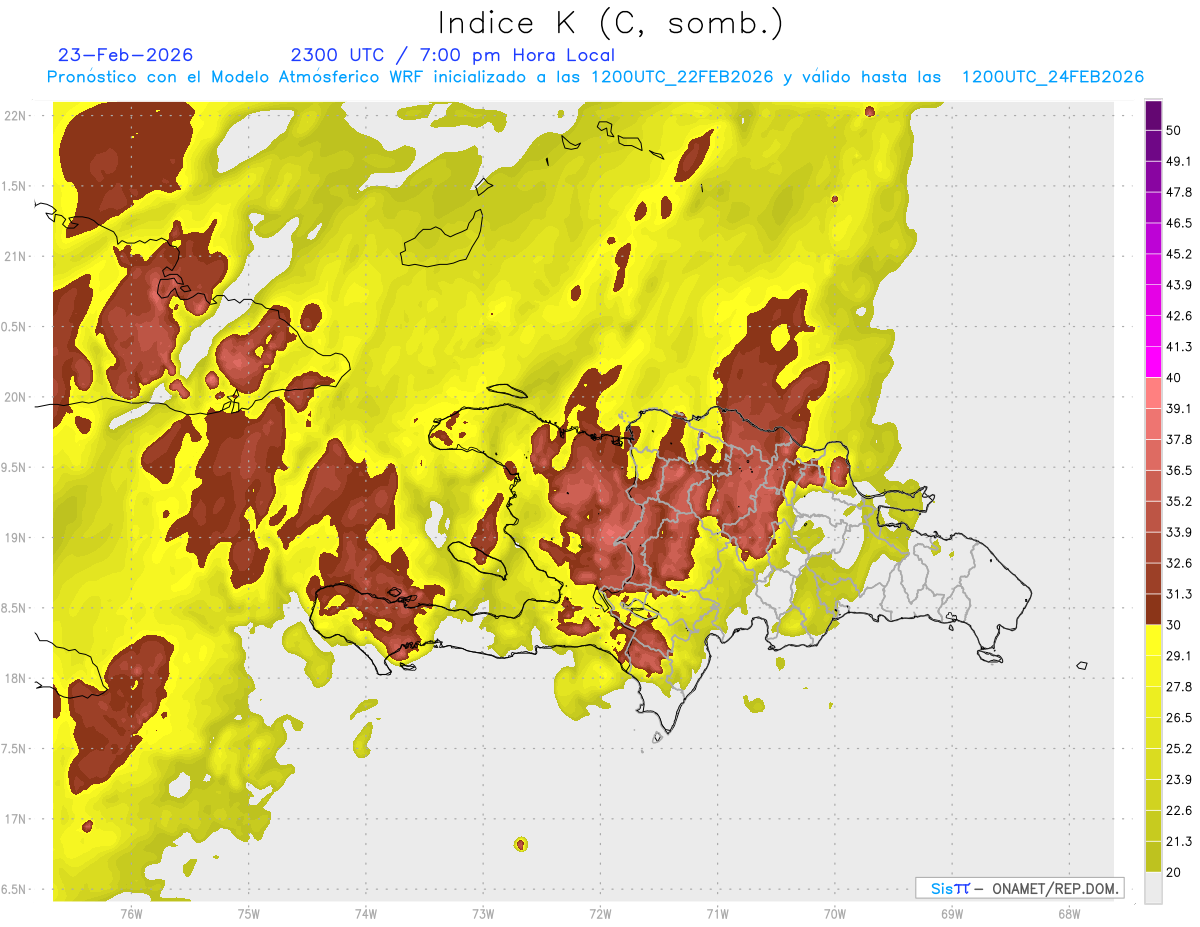
Task: Click the "42.6" color scale value
Action: (x=1179, y=316)
